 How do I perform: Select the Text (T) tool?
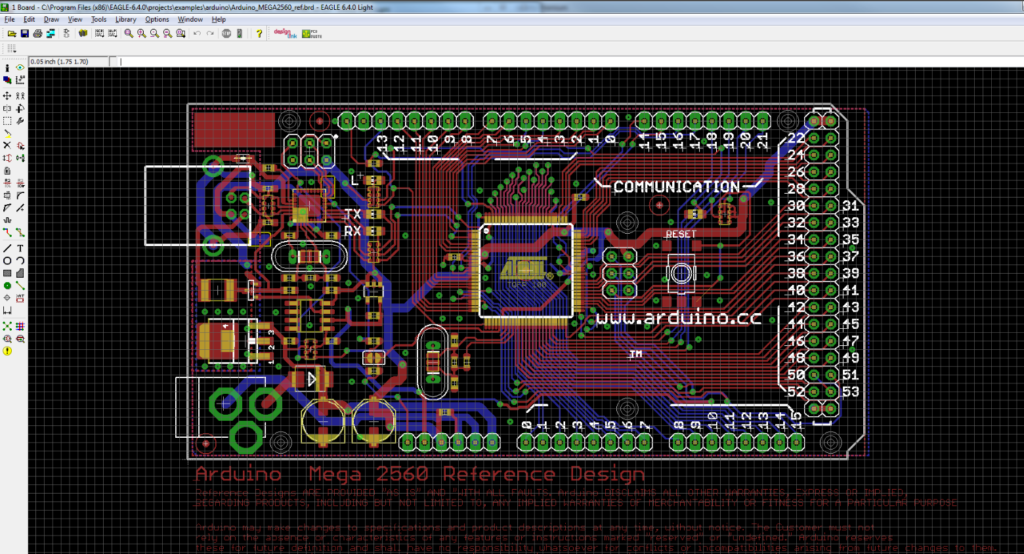point(20,248)
